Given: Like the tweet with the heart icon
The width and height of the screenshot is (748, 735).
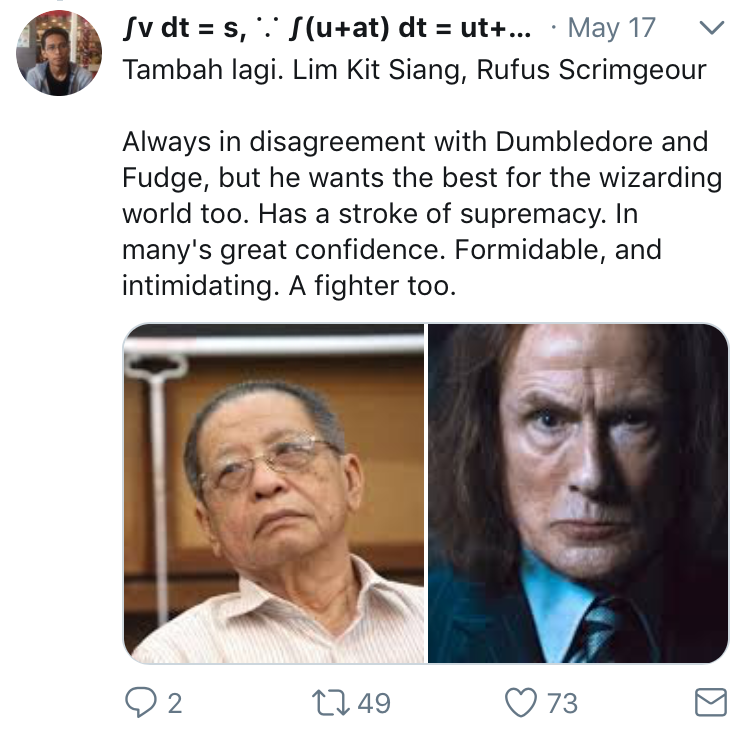Looking at the screenshot, I should 521,703.
